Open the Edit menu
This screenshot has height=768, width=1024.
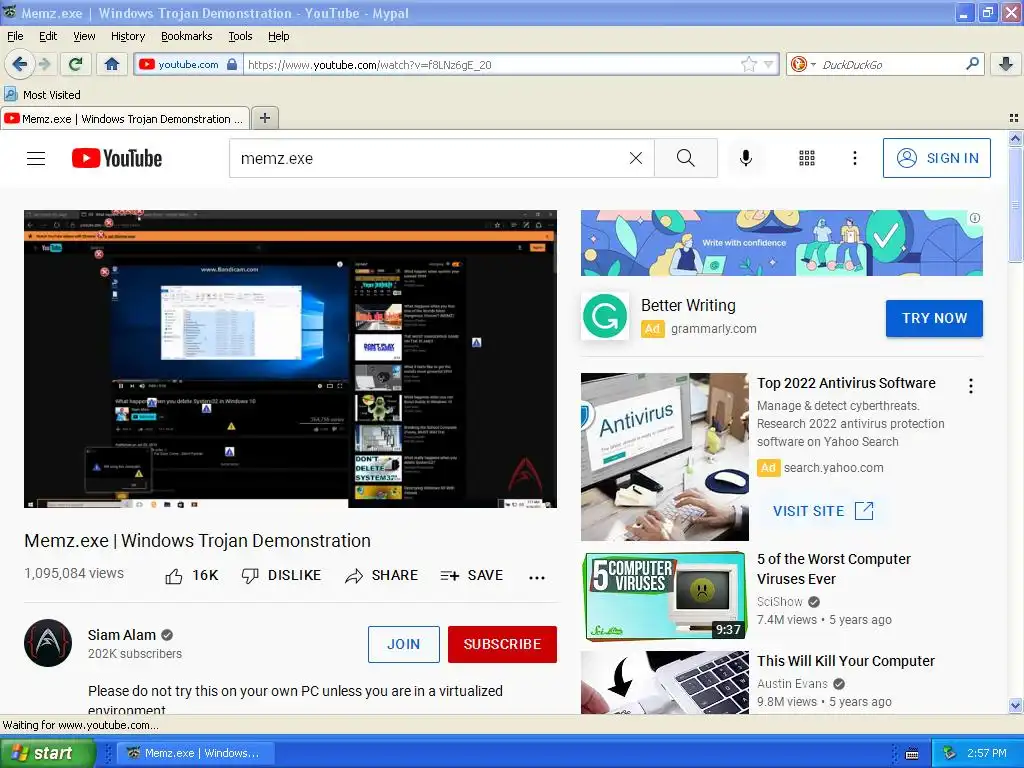click(x=48, y=37)
